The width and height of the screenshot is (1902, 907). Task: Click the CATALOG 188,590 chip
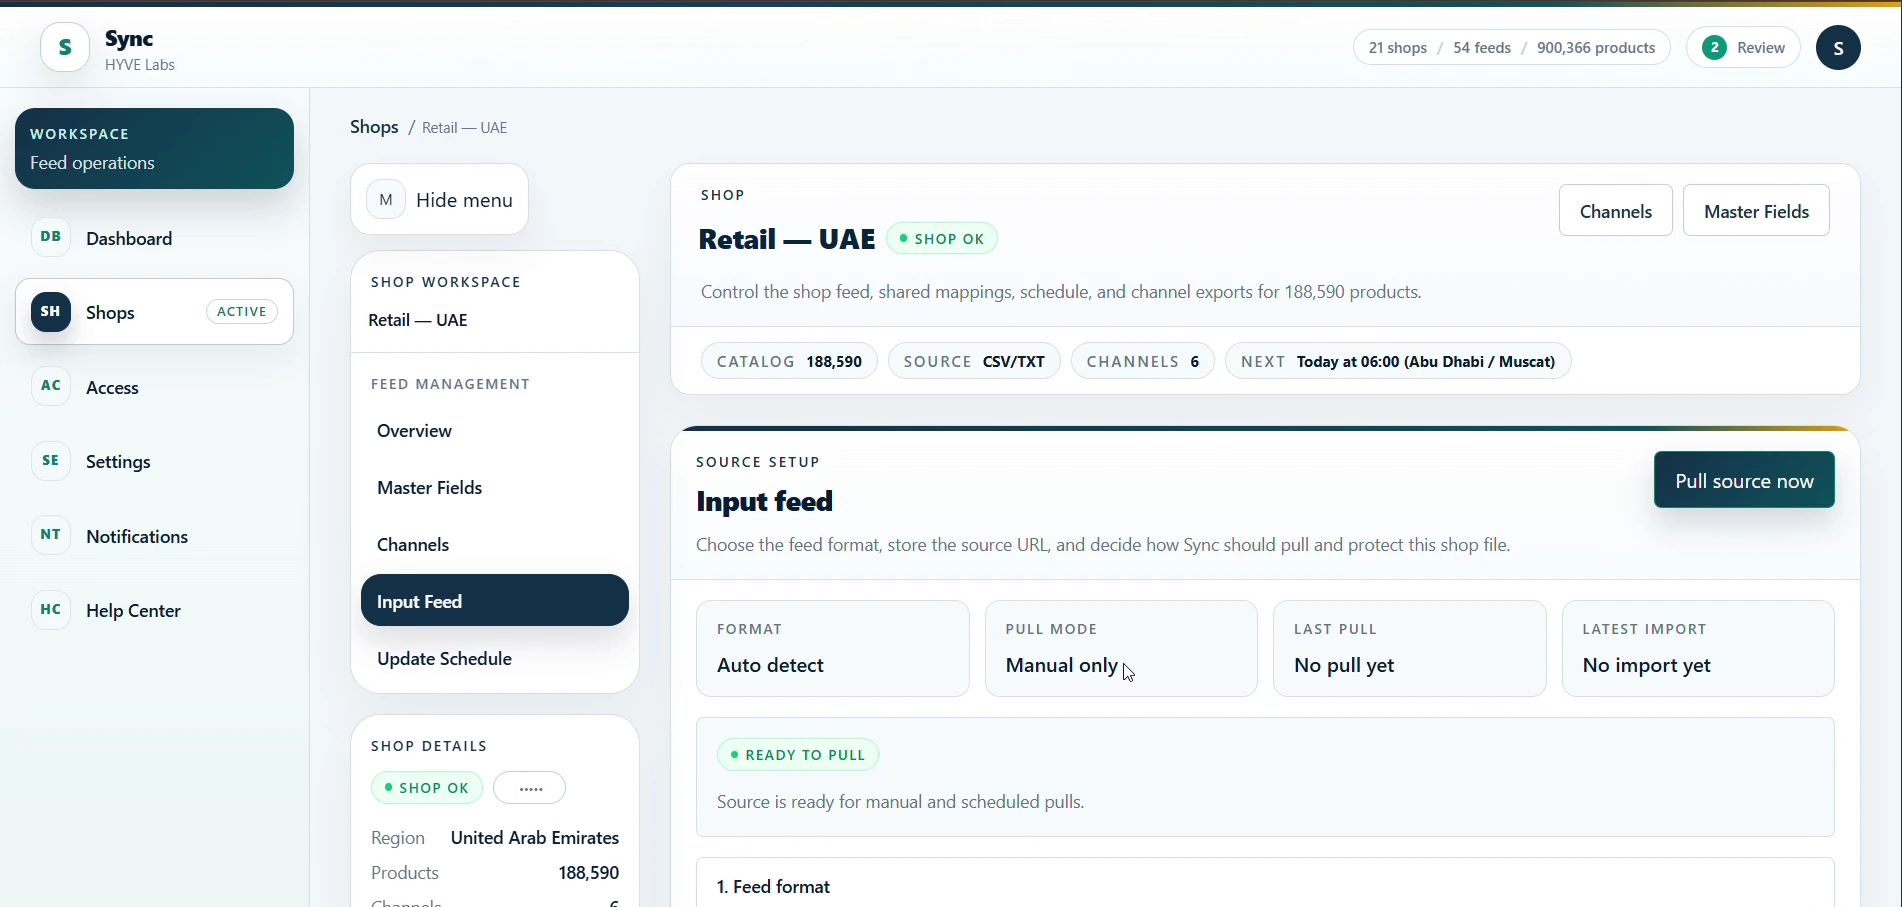tap(789, 361)
